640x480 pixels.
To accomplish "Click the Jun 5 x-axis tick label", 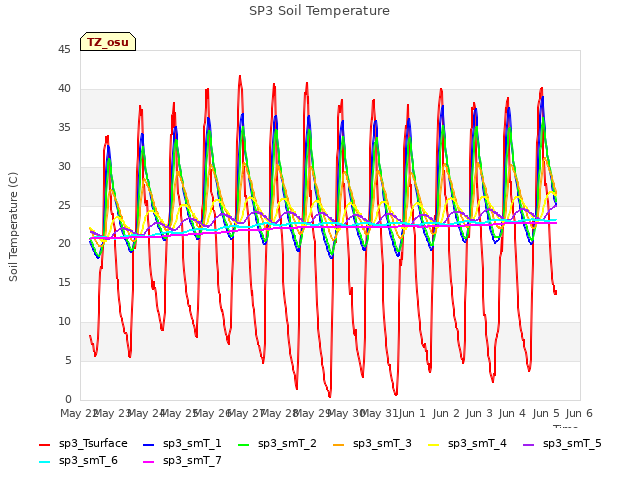I will 546,413.
